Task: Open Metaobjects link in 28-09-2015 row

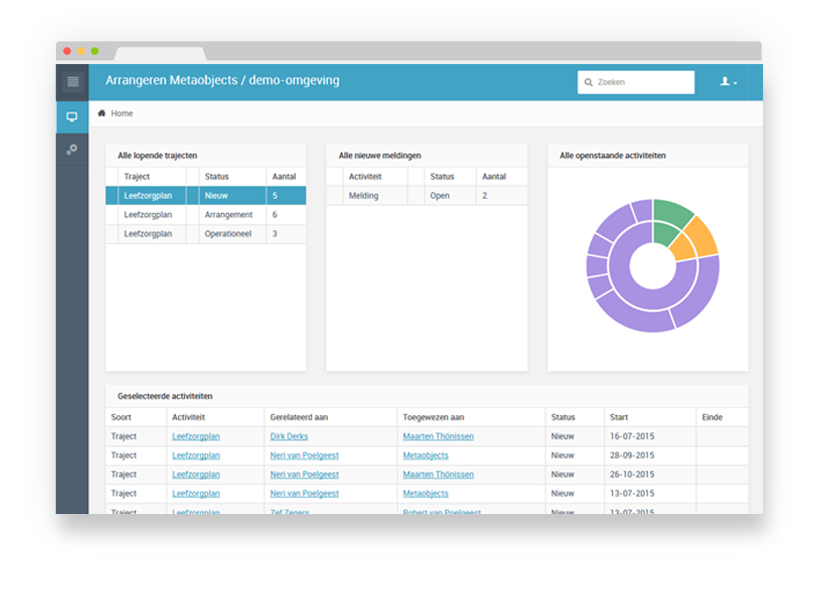Action: pyautogui.click(x=426, y=455)
